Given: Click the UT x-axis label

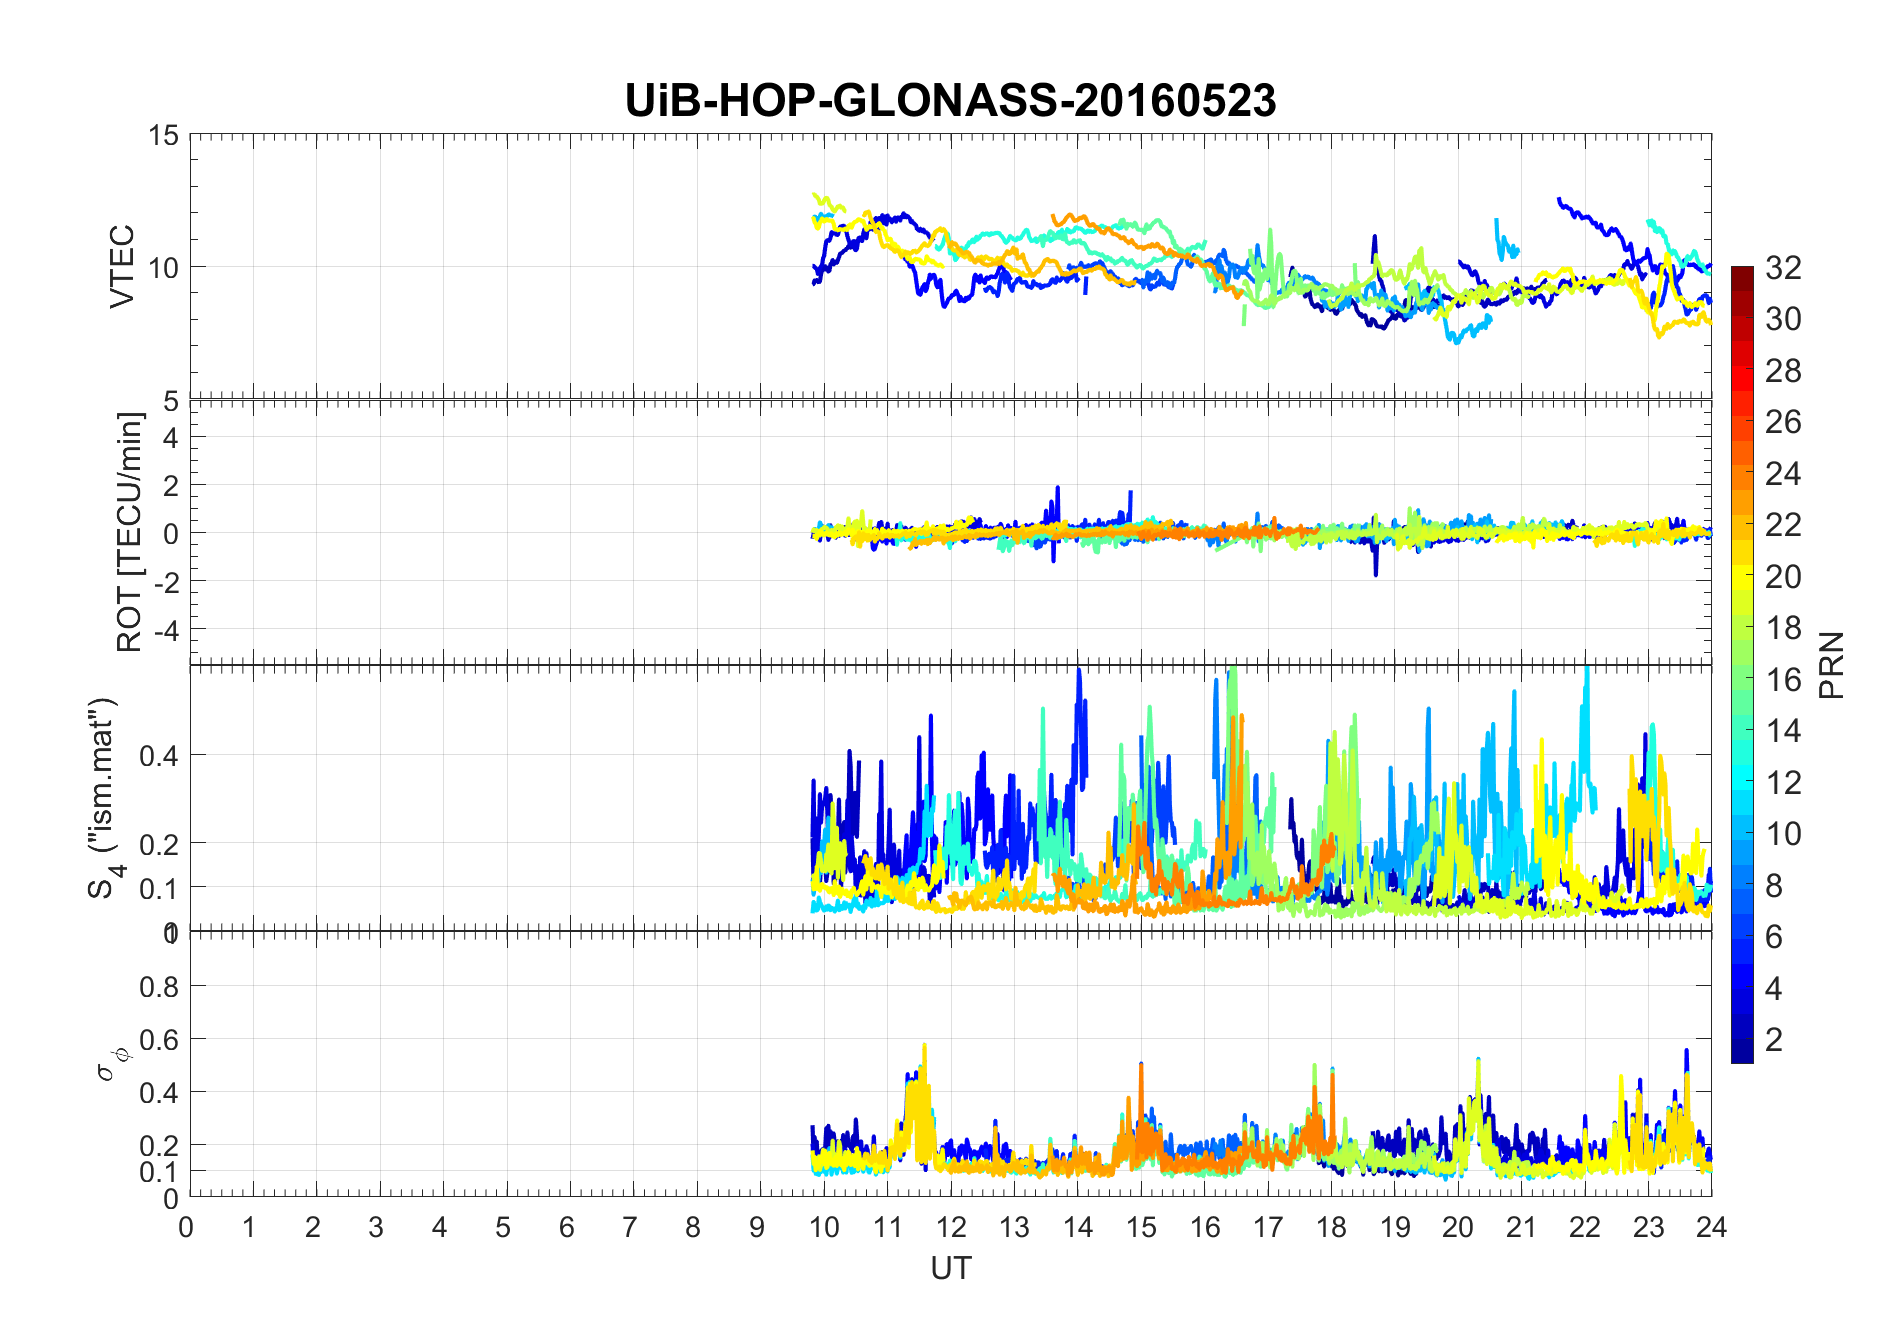Looking at the screenshot, I should (x=950, y=1268).
